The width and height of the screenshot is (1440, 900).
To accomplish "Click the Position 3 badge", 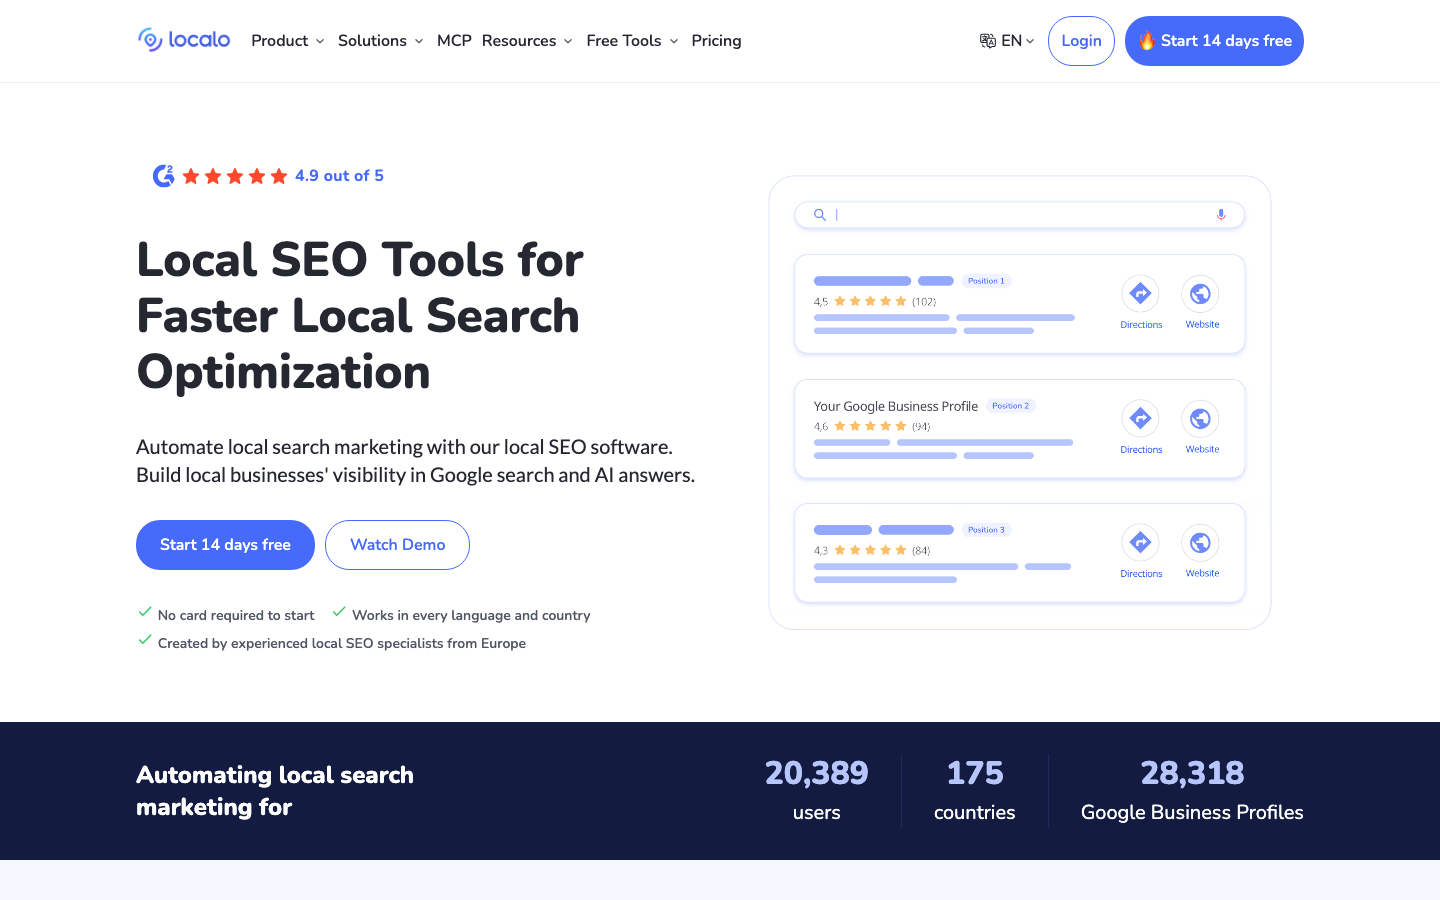I will 986,530.
